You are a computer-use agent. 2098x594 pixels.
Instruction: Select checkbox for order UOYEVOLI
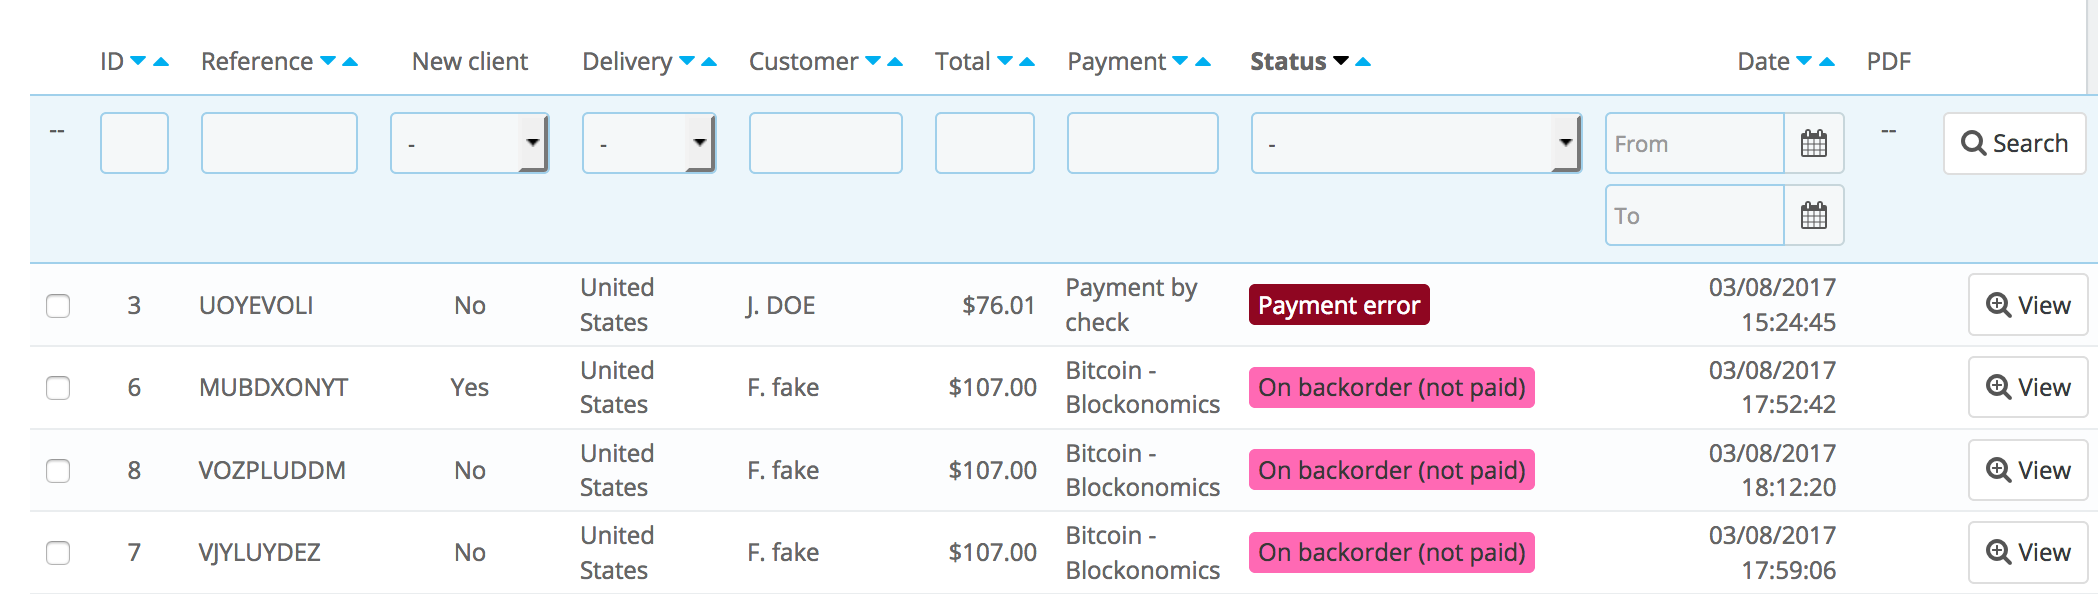pyautogui.click(x=58, y=305)
